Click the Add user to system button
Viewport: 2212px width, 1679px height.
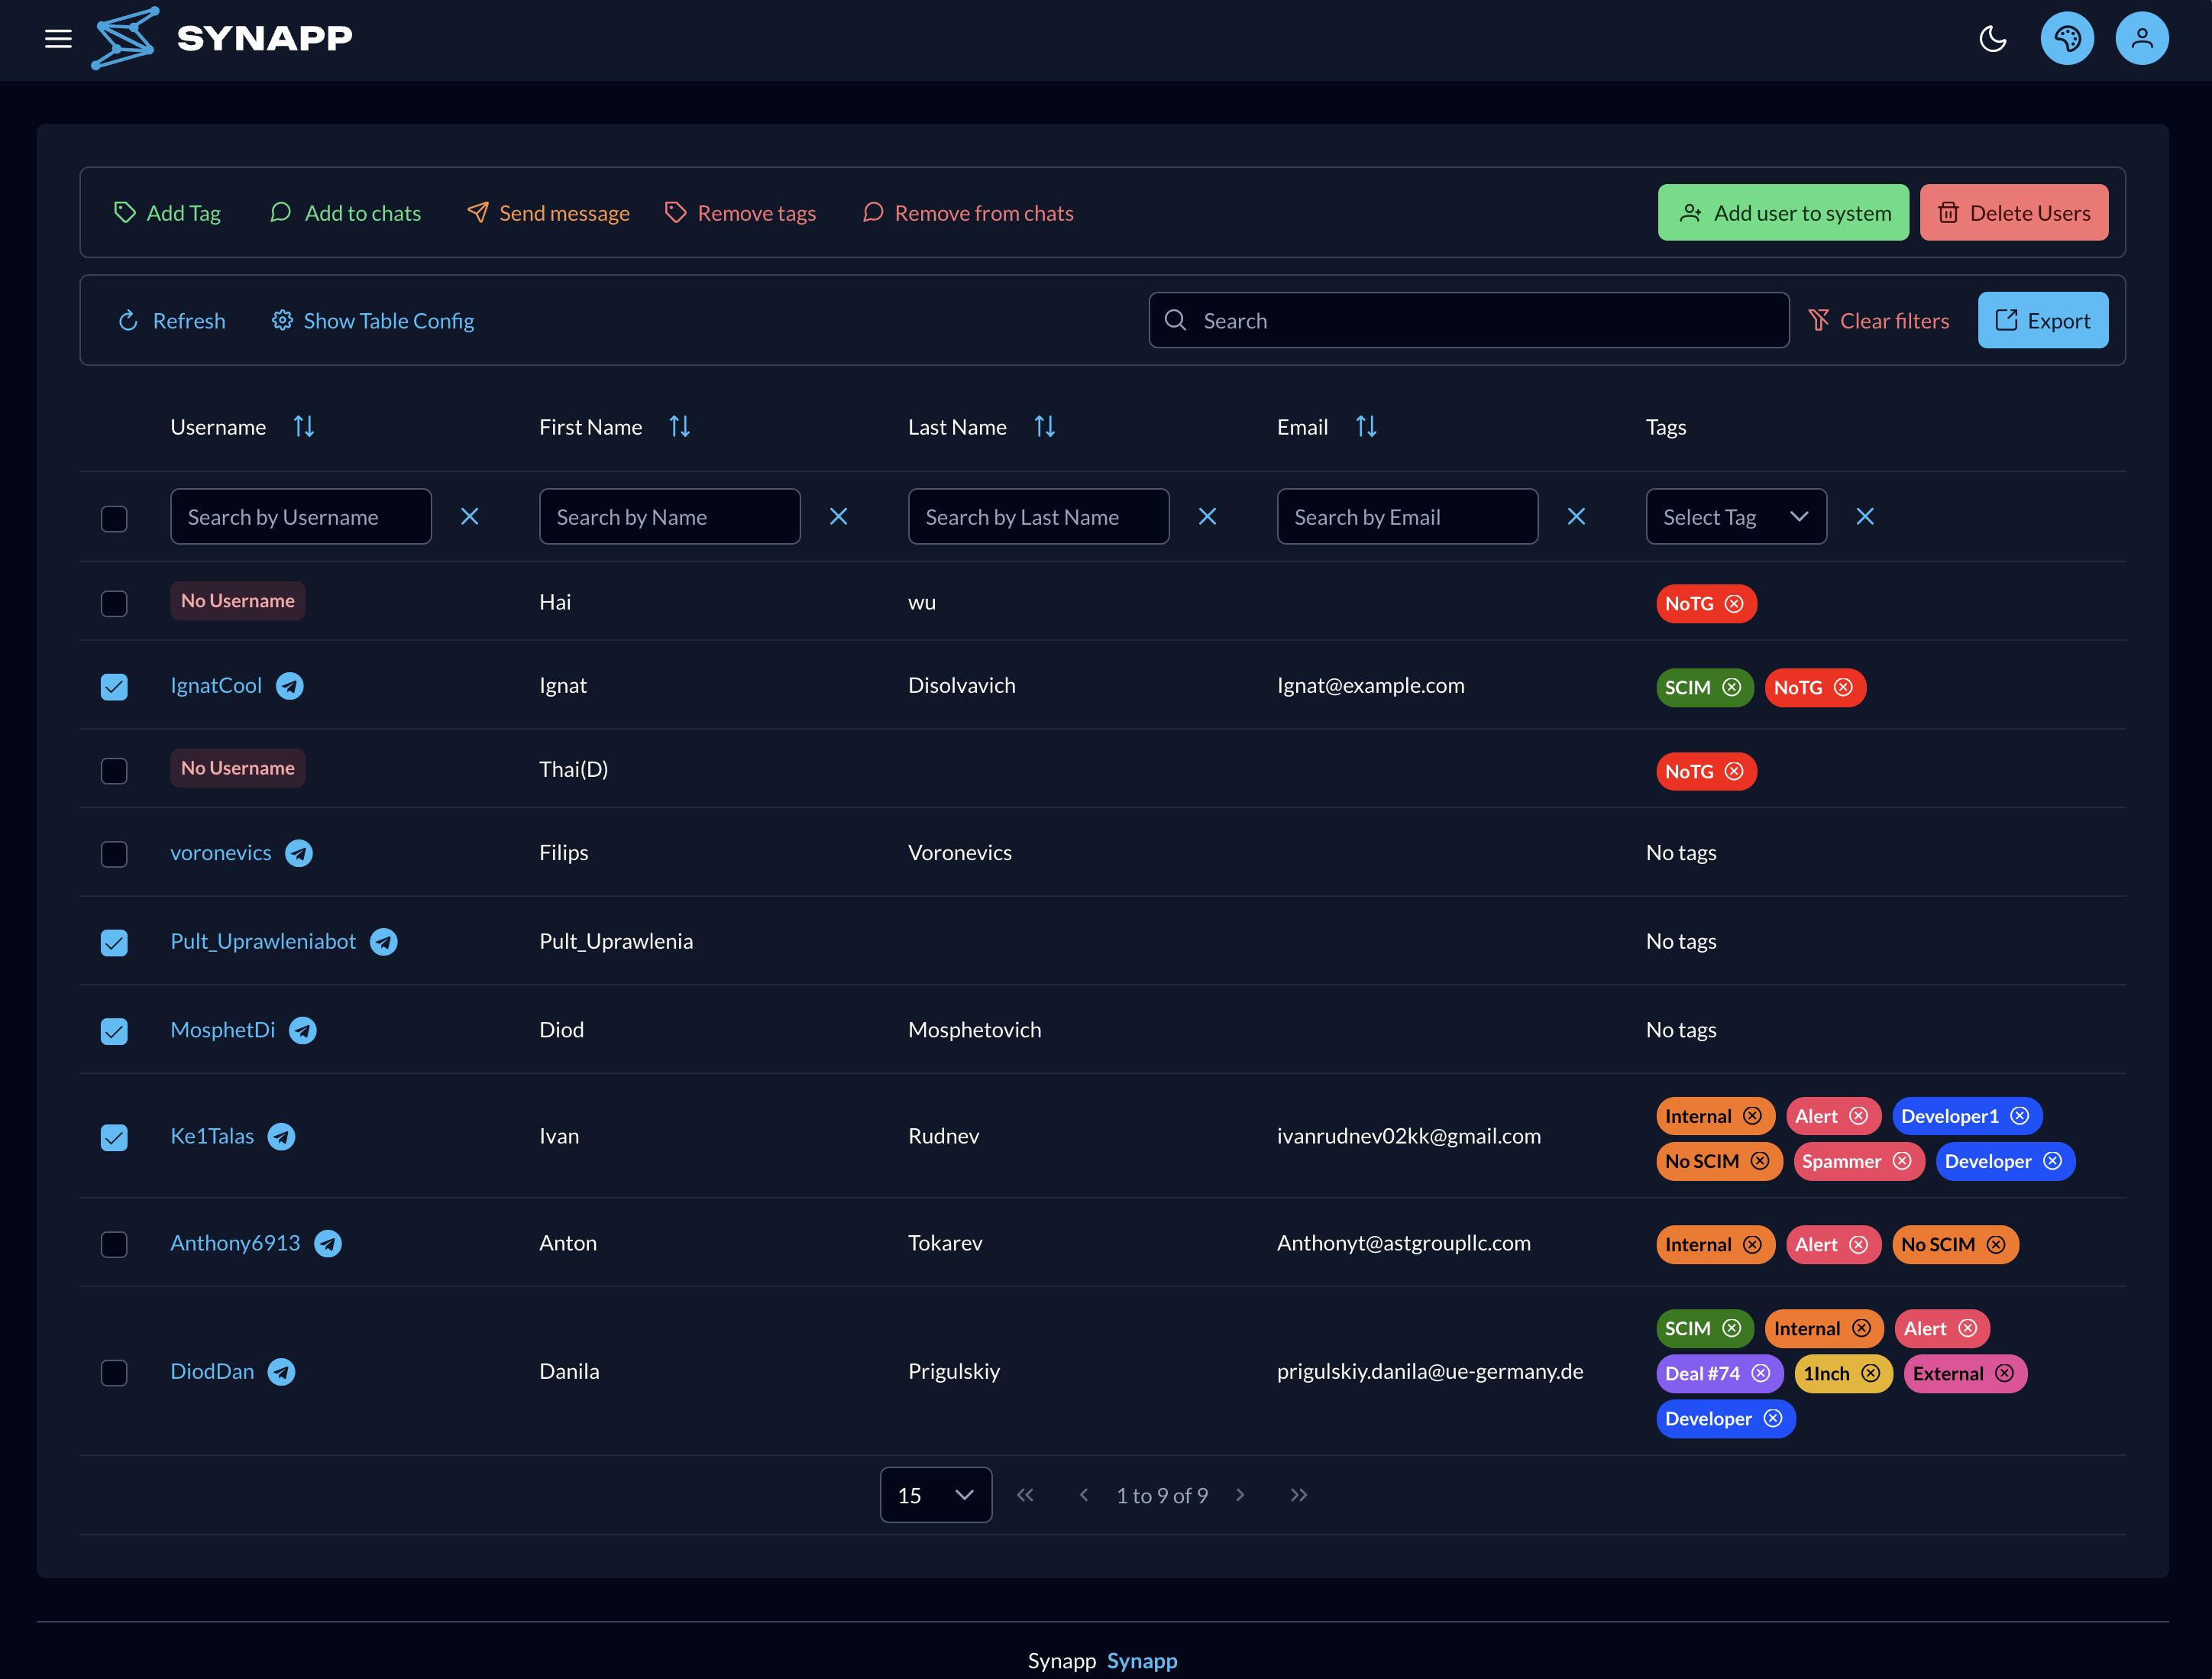click(x=1783, y=213)
